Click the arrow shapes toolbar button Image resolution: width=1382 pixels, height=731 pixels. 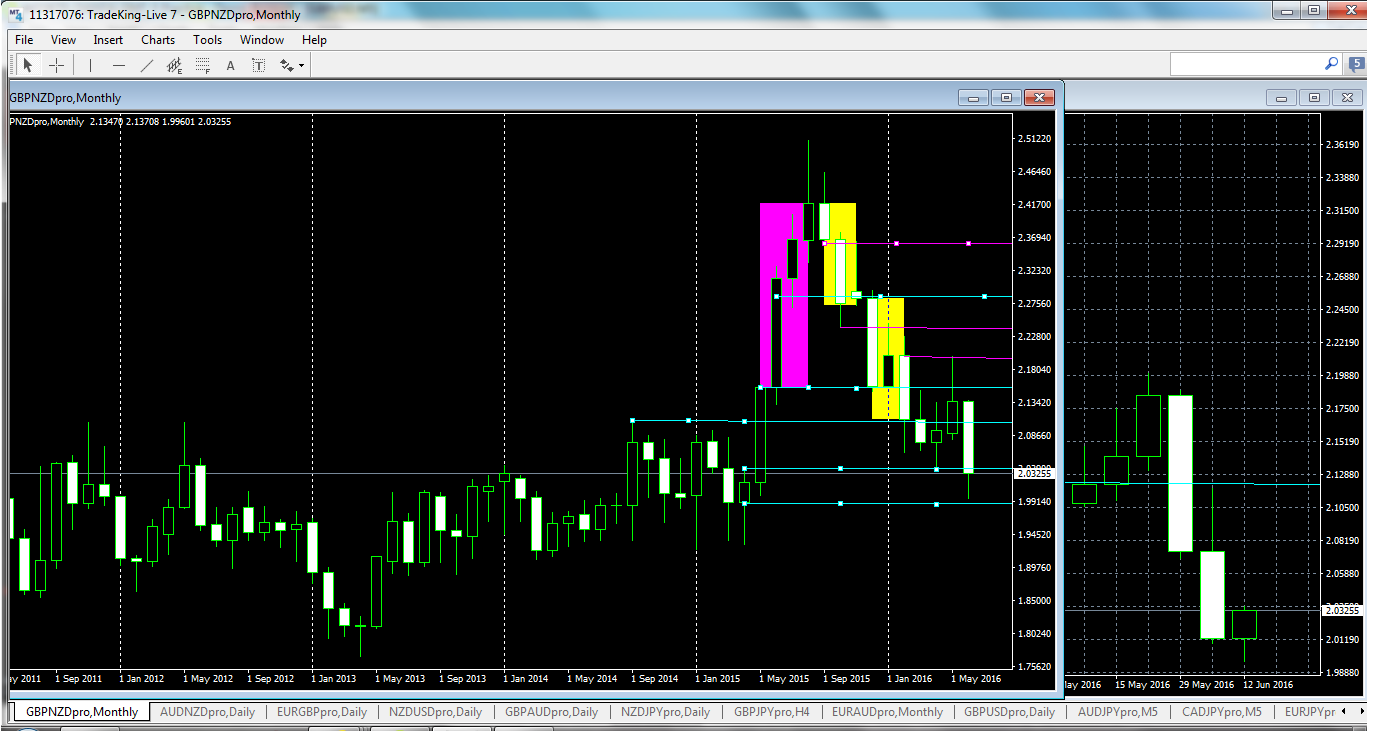(x=286, y=64)
